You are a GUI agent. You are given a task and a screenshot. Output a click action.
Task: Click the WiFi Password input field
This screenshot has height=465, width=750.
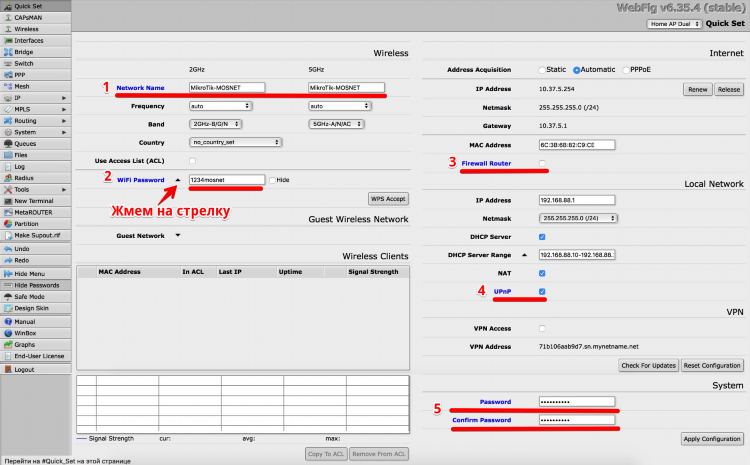click(227, 180)
